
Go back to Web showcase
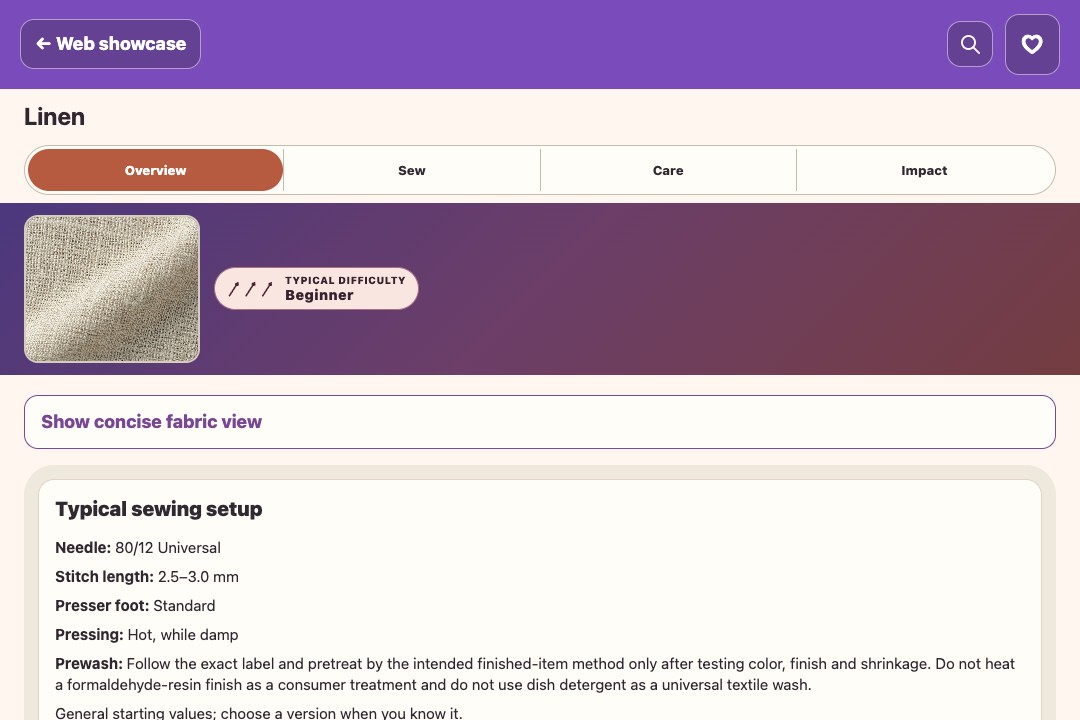(x=110, y=44)
